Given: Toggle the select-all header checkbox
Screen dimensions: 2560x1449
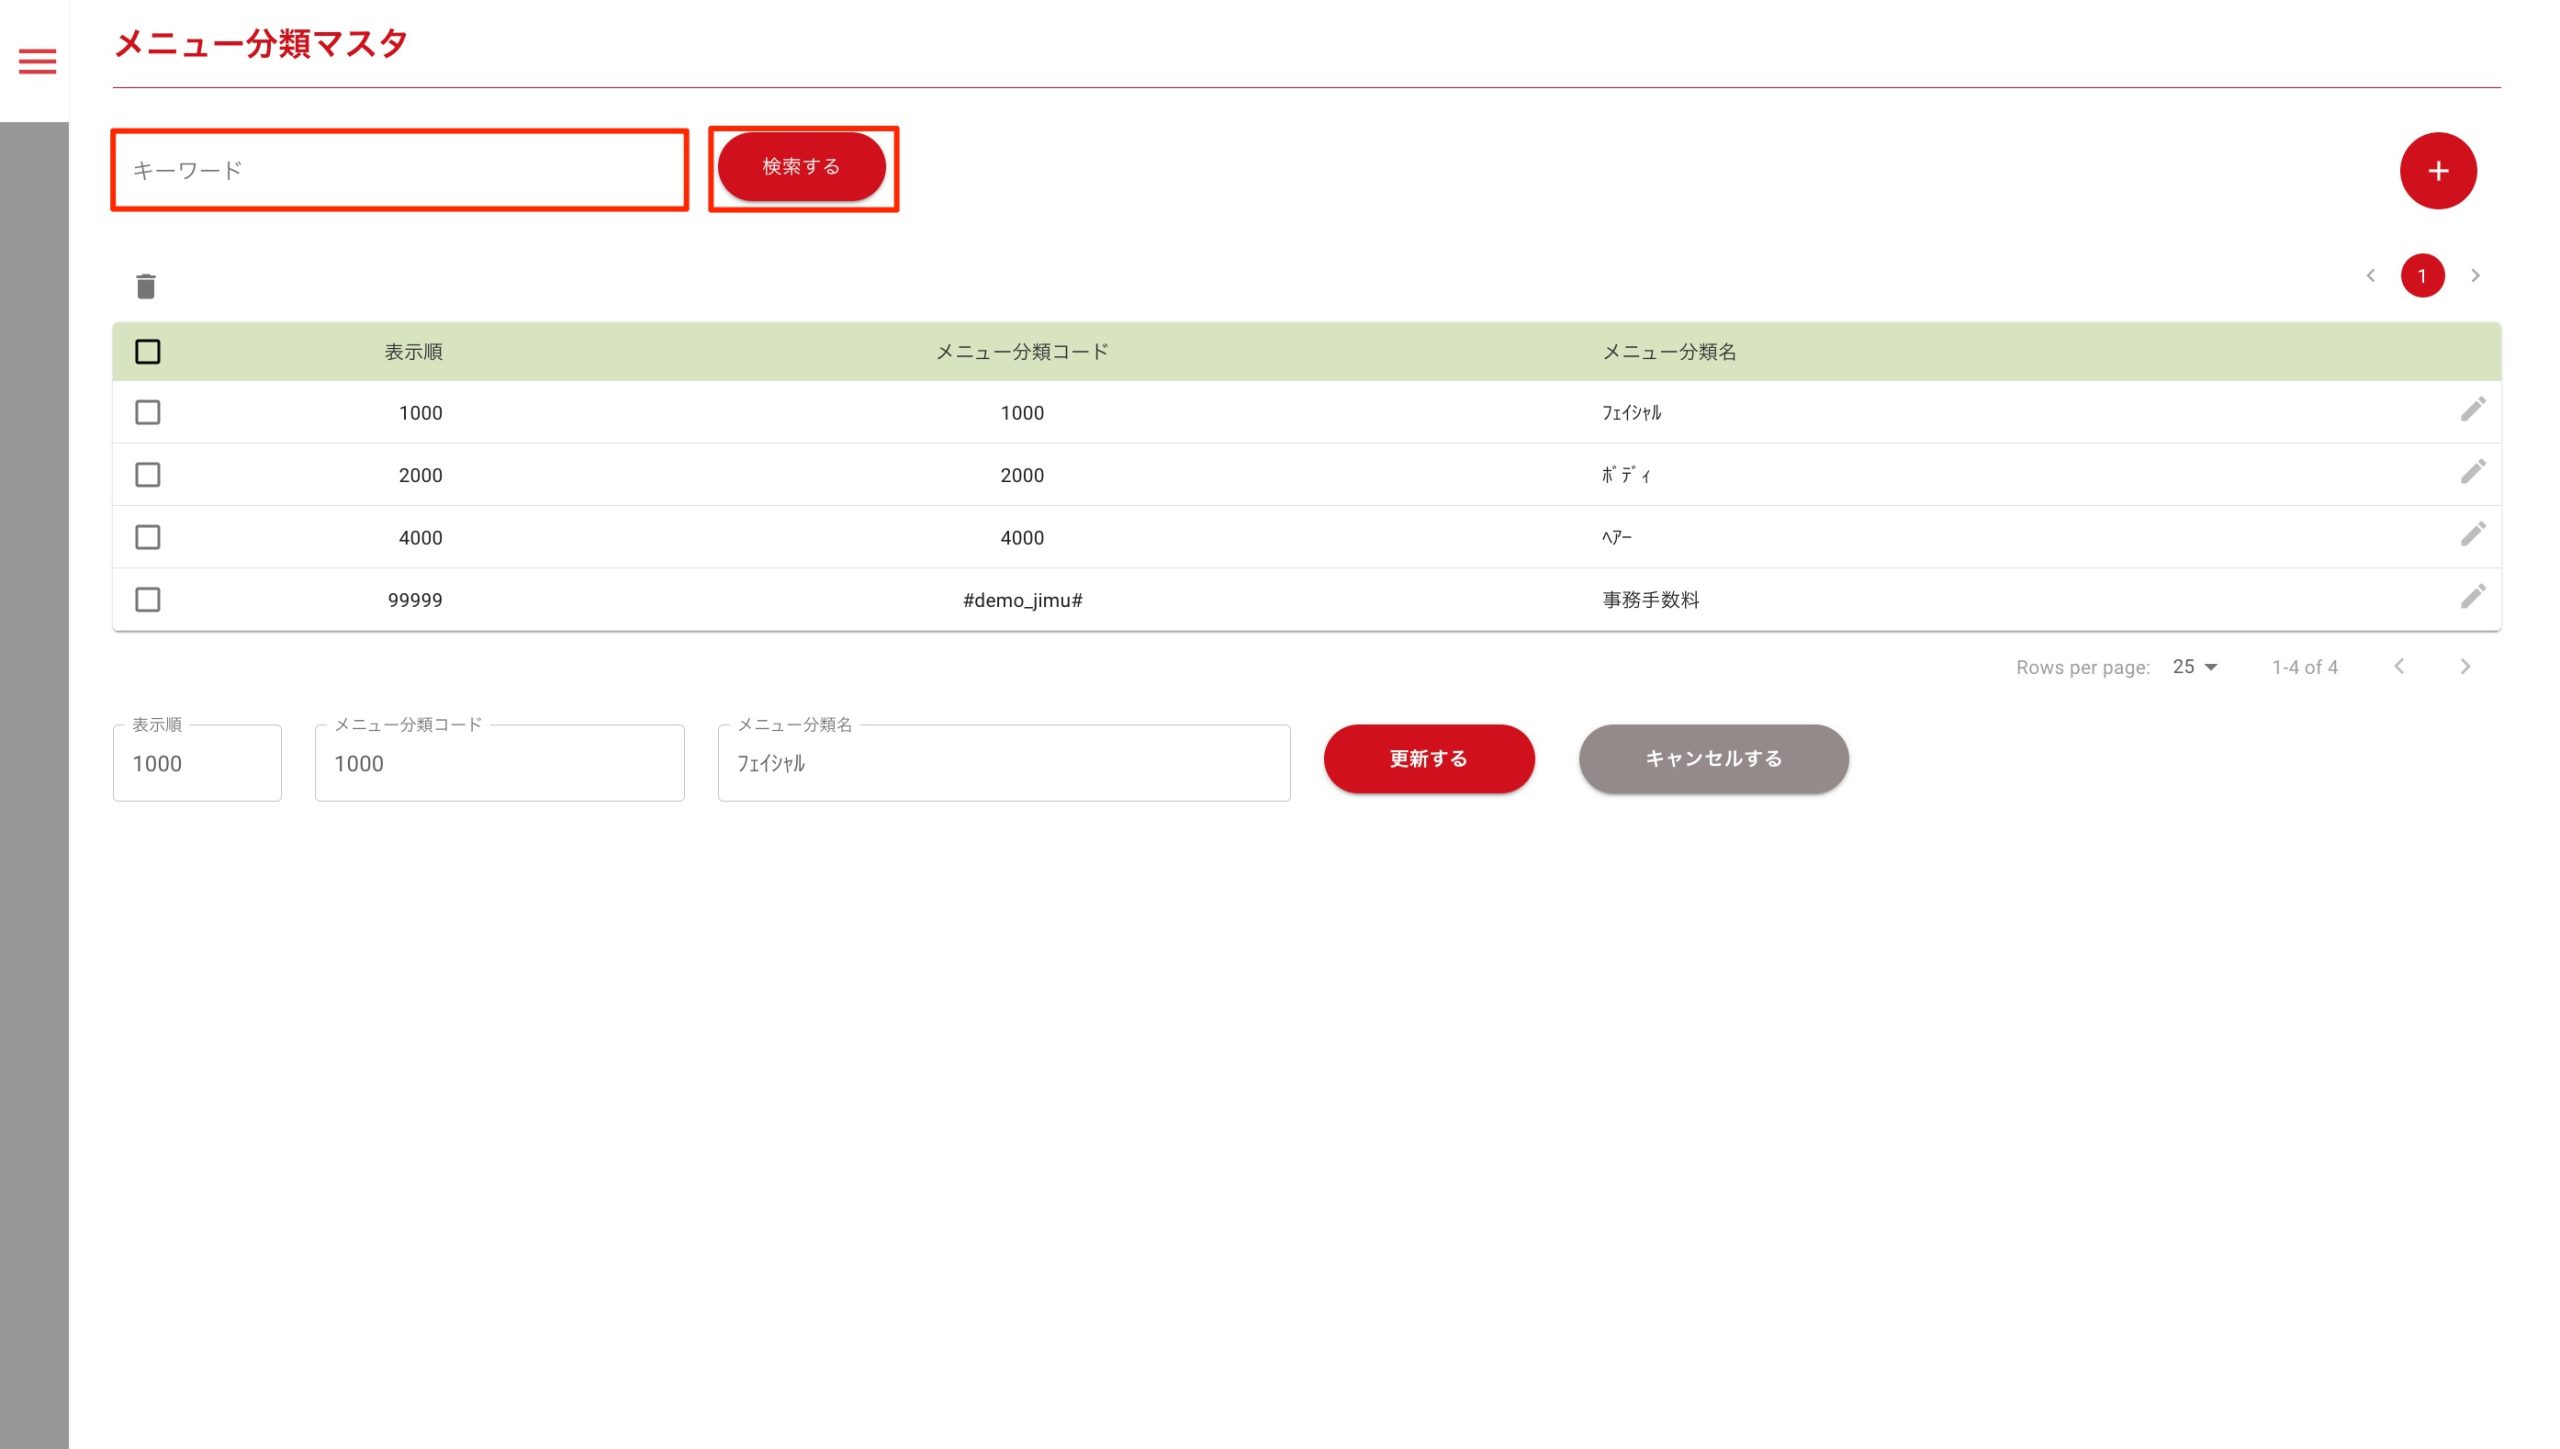Looking at the screenshot, I should [x=148, y=352].
